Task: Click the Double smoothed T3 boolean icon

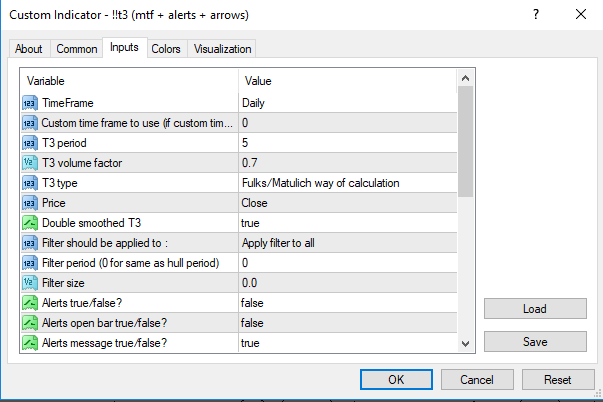Action: coord(29,223)
